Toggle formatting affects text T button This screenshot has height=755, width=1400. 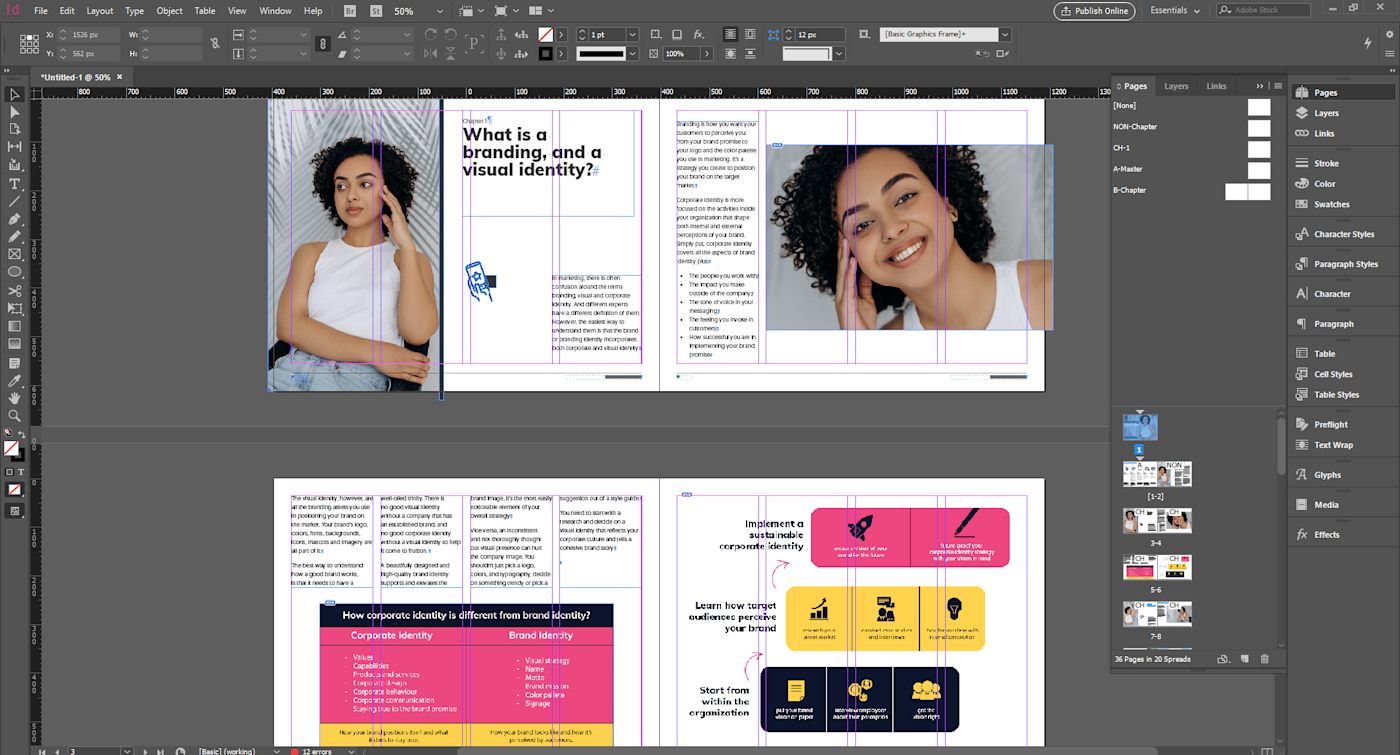[x=23, y=472]
